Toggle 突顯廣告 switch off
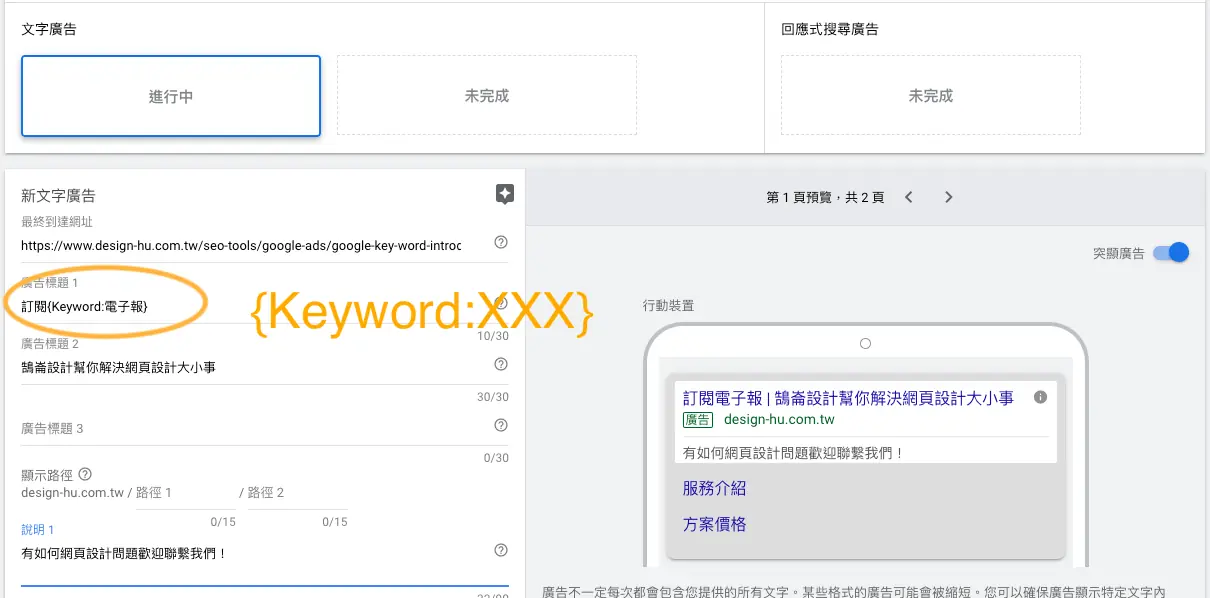 (1171, 253)
